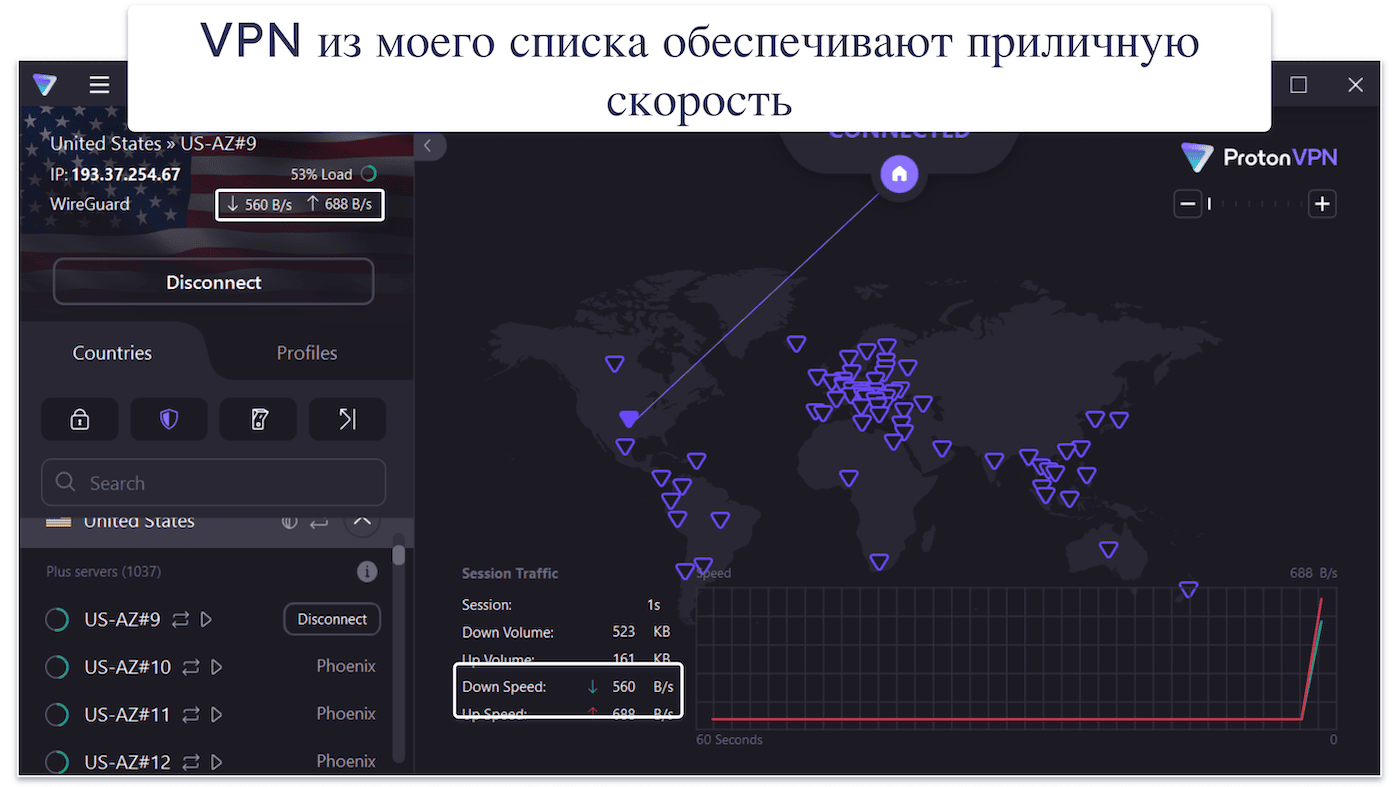Click the United States » US-AZ#9 heading
1400x787 pixels.
(x=153, y=144)
